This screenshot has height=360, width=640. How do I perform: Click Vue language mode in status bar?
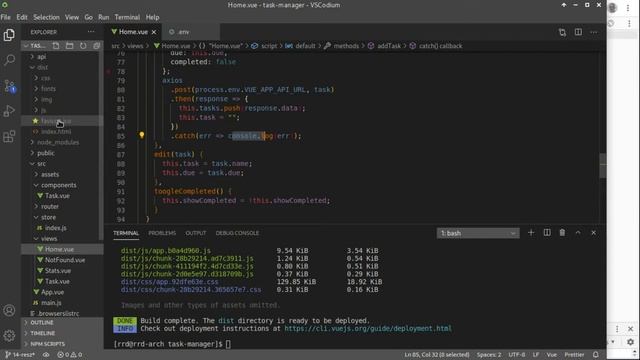[551, 355]
